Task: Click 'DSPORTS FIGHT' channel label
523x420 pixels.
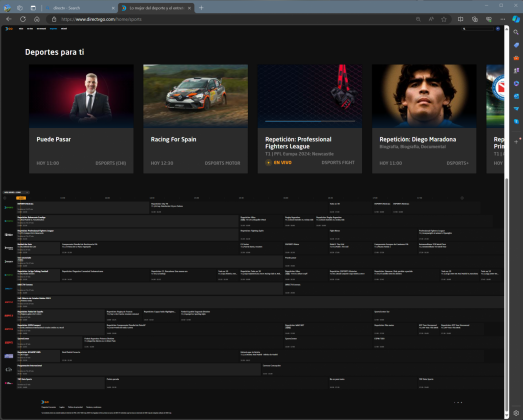Action: 338,162
